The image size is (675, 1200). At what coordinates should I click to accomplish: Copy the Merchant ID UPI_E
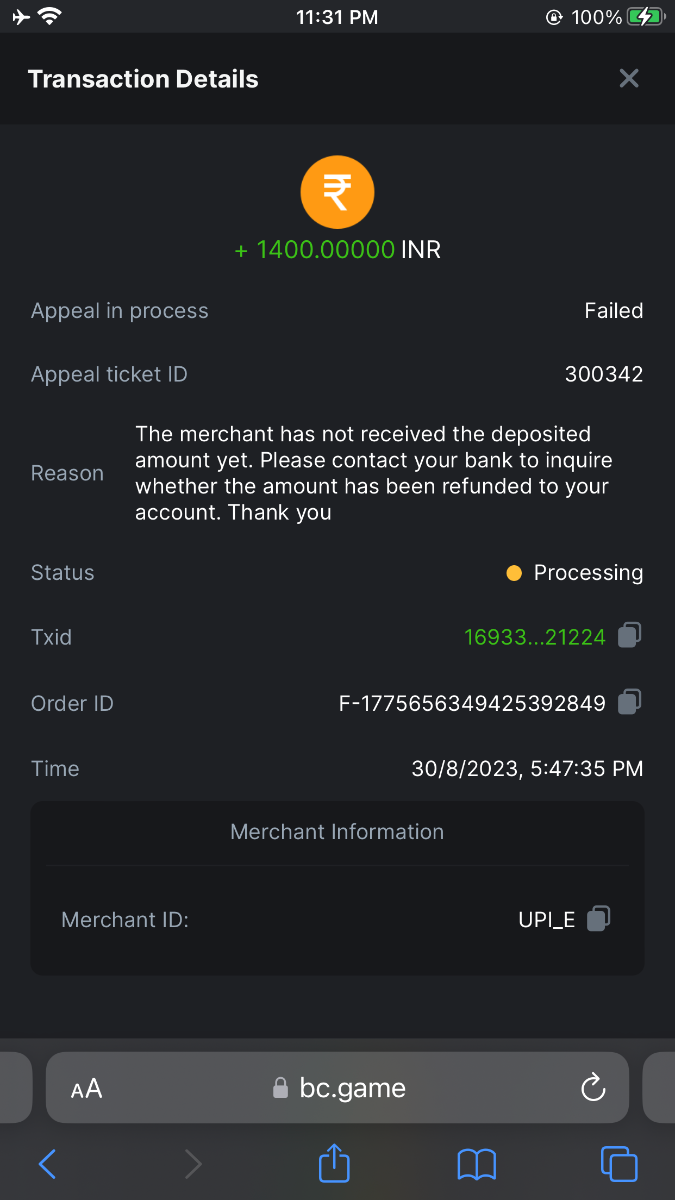[x=598, y=918]
